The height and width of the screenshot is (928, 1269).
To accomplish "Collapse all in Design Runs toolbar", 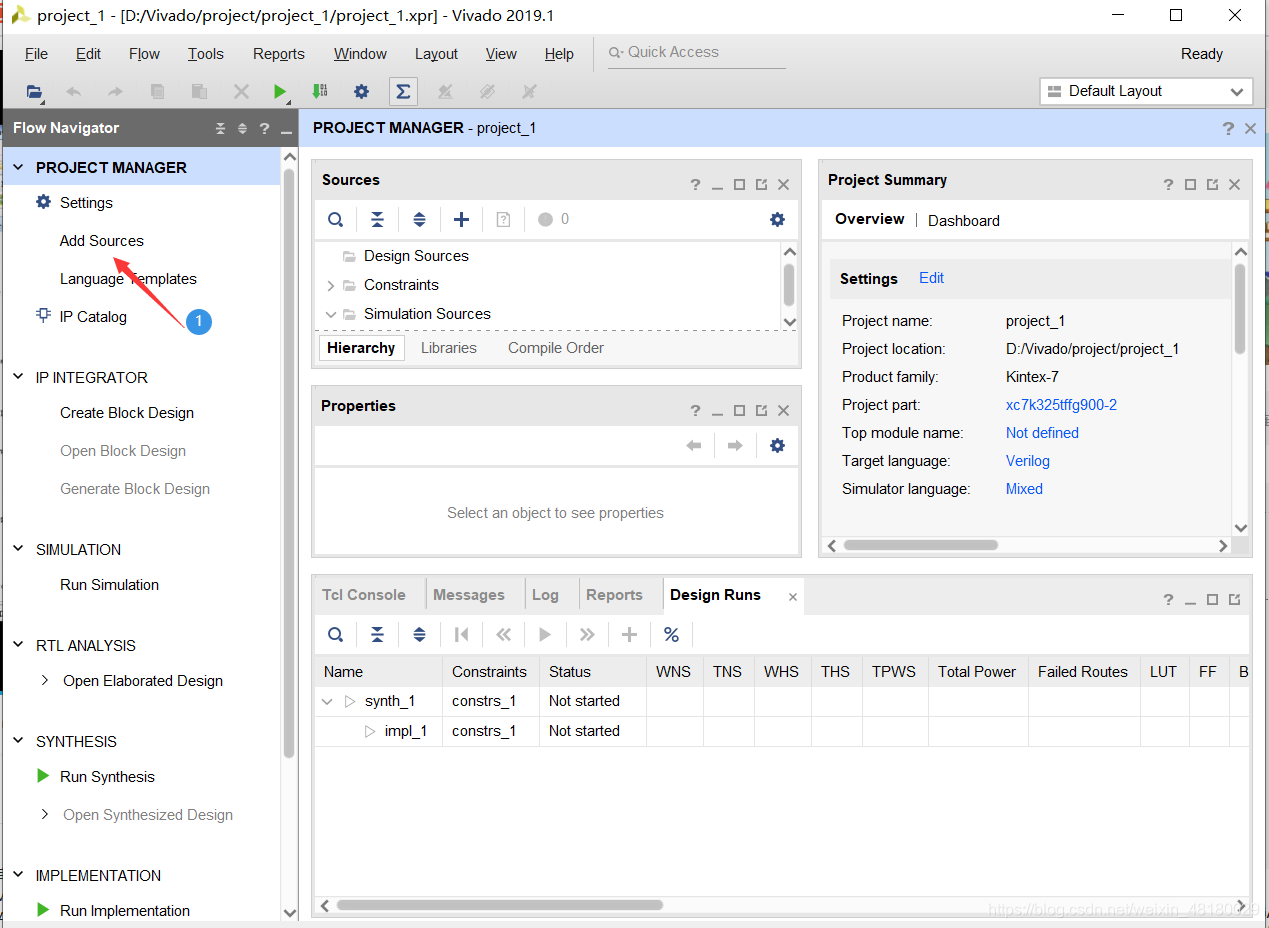I will pyautogui.click(x=377, y=635).
